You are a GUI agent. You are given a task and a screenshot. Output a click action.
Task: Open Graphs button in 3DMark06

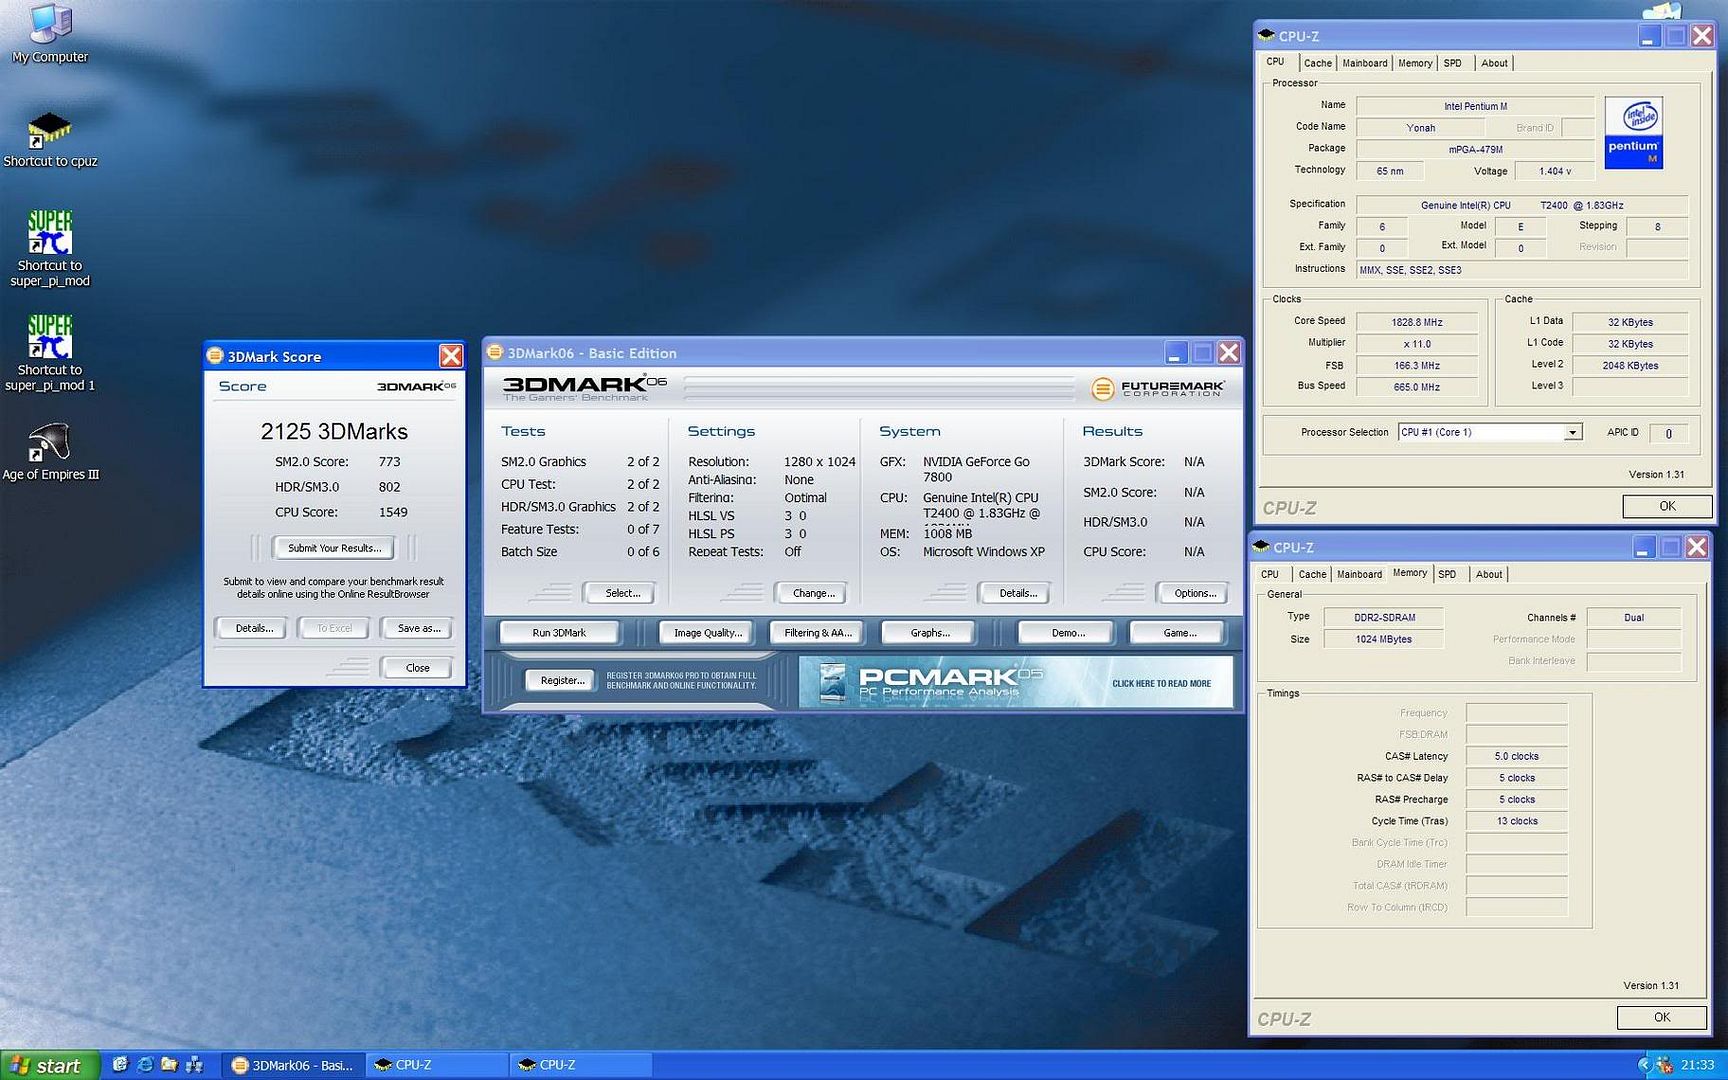(x=929, y=633)
